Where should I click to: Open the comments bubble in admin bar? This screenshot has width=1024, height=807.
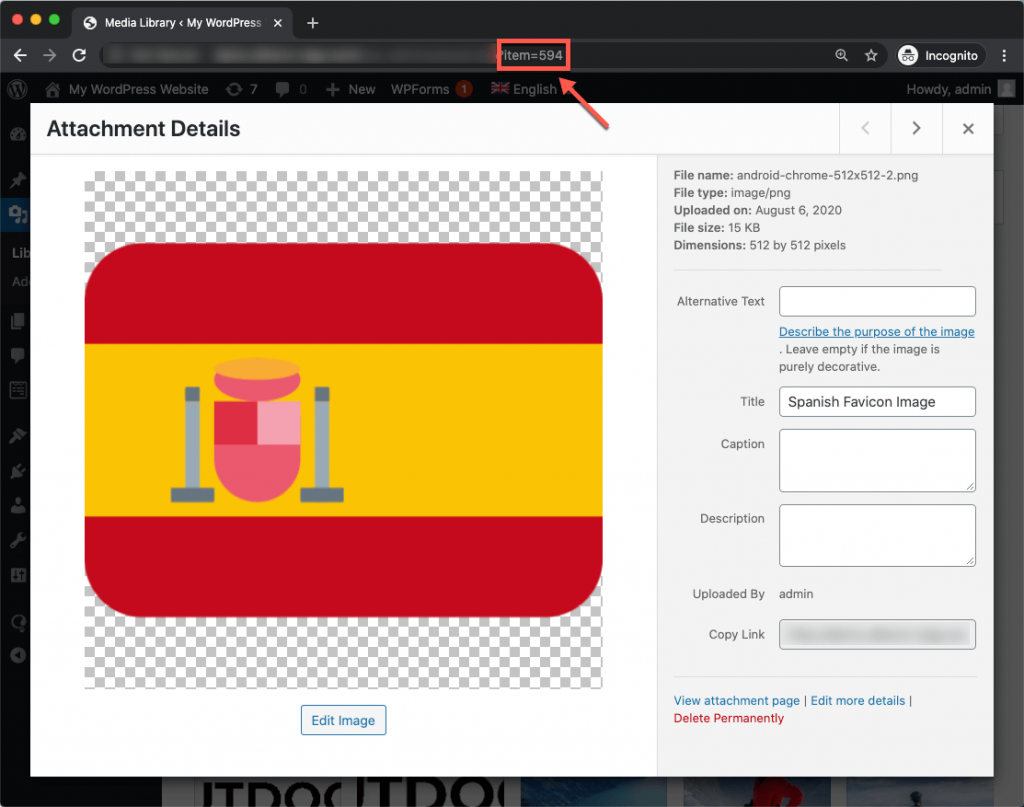click(x=291, y=89)
